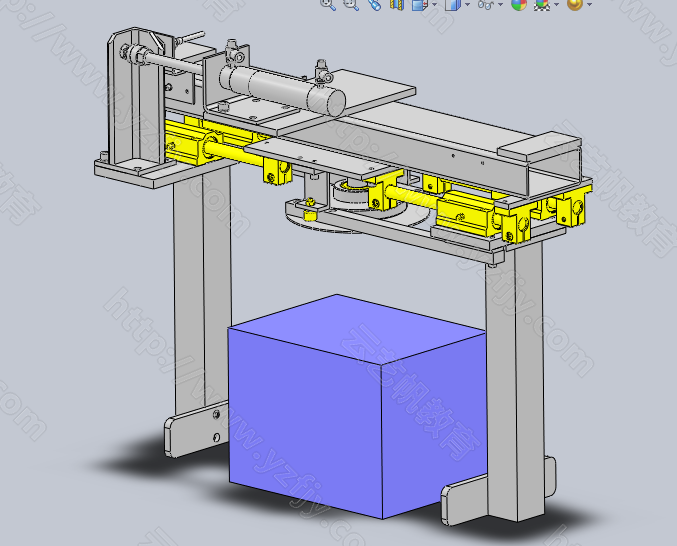Click the Zoom to Fit magnifier icon

[328, 4]
